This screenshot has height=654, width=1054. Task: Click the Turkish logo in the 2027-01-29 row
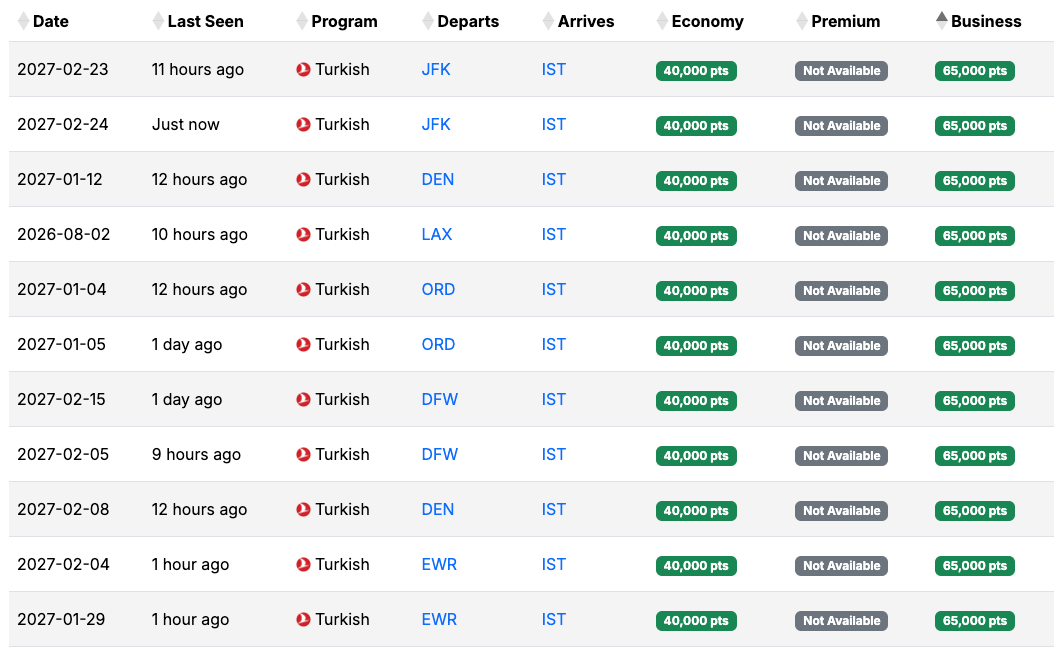coord(304,620)
